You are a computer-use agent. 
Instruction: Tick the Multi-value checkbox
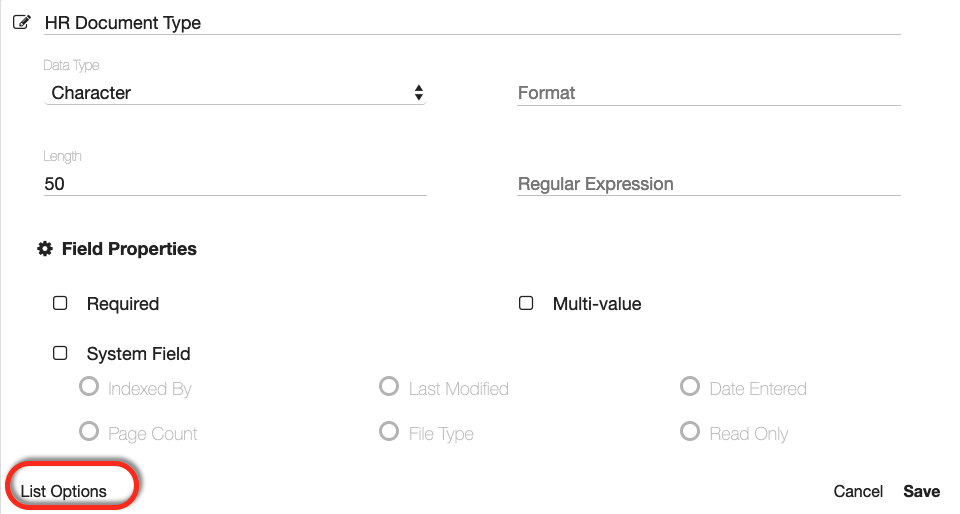[x=526, y=303]
